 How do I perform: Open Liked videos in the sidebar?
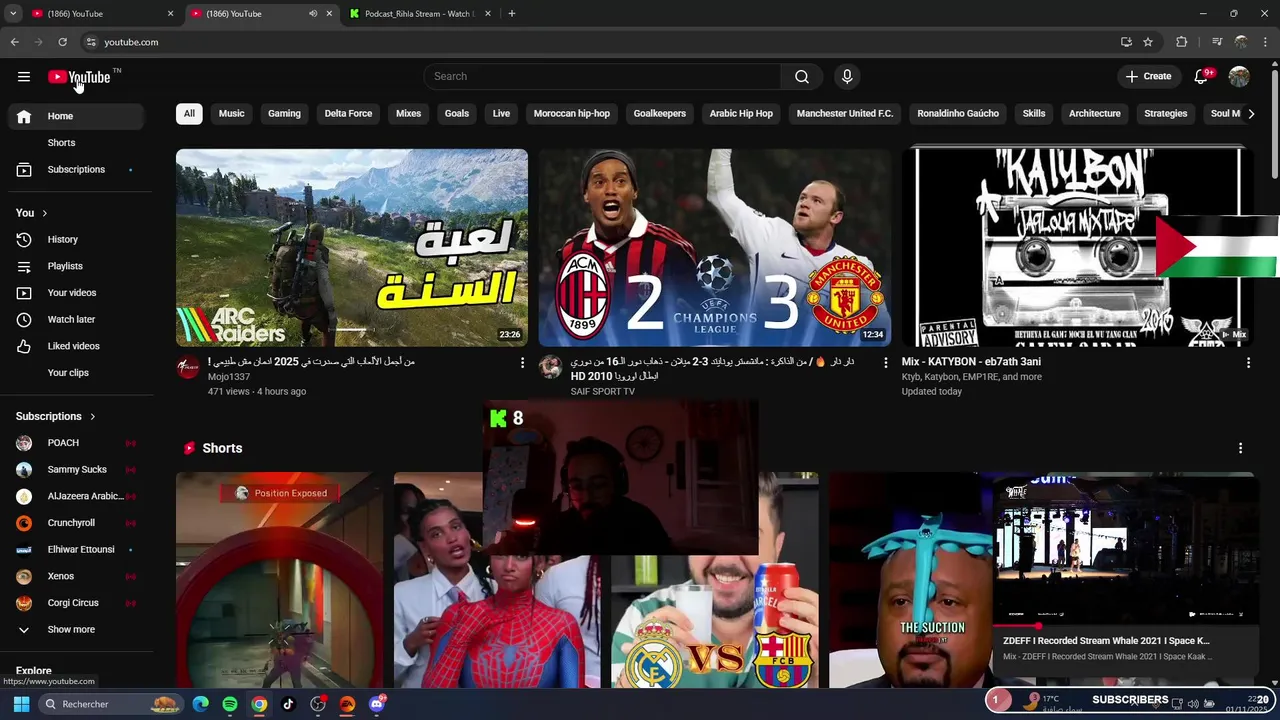(x=75, y=346)
